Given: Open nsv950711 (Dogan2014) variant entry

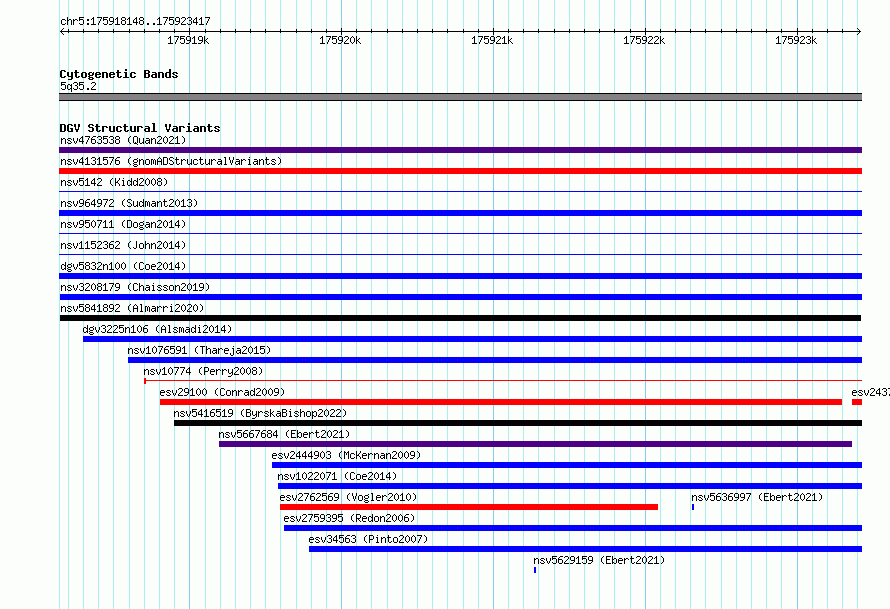Looking at the screenshot, I should (x=123, y=224).
